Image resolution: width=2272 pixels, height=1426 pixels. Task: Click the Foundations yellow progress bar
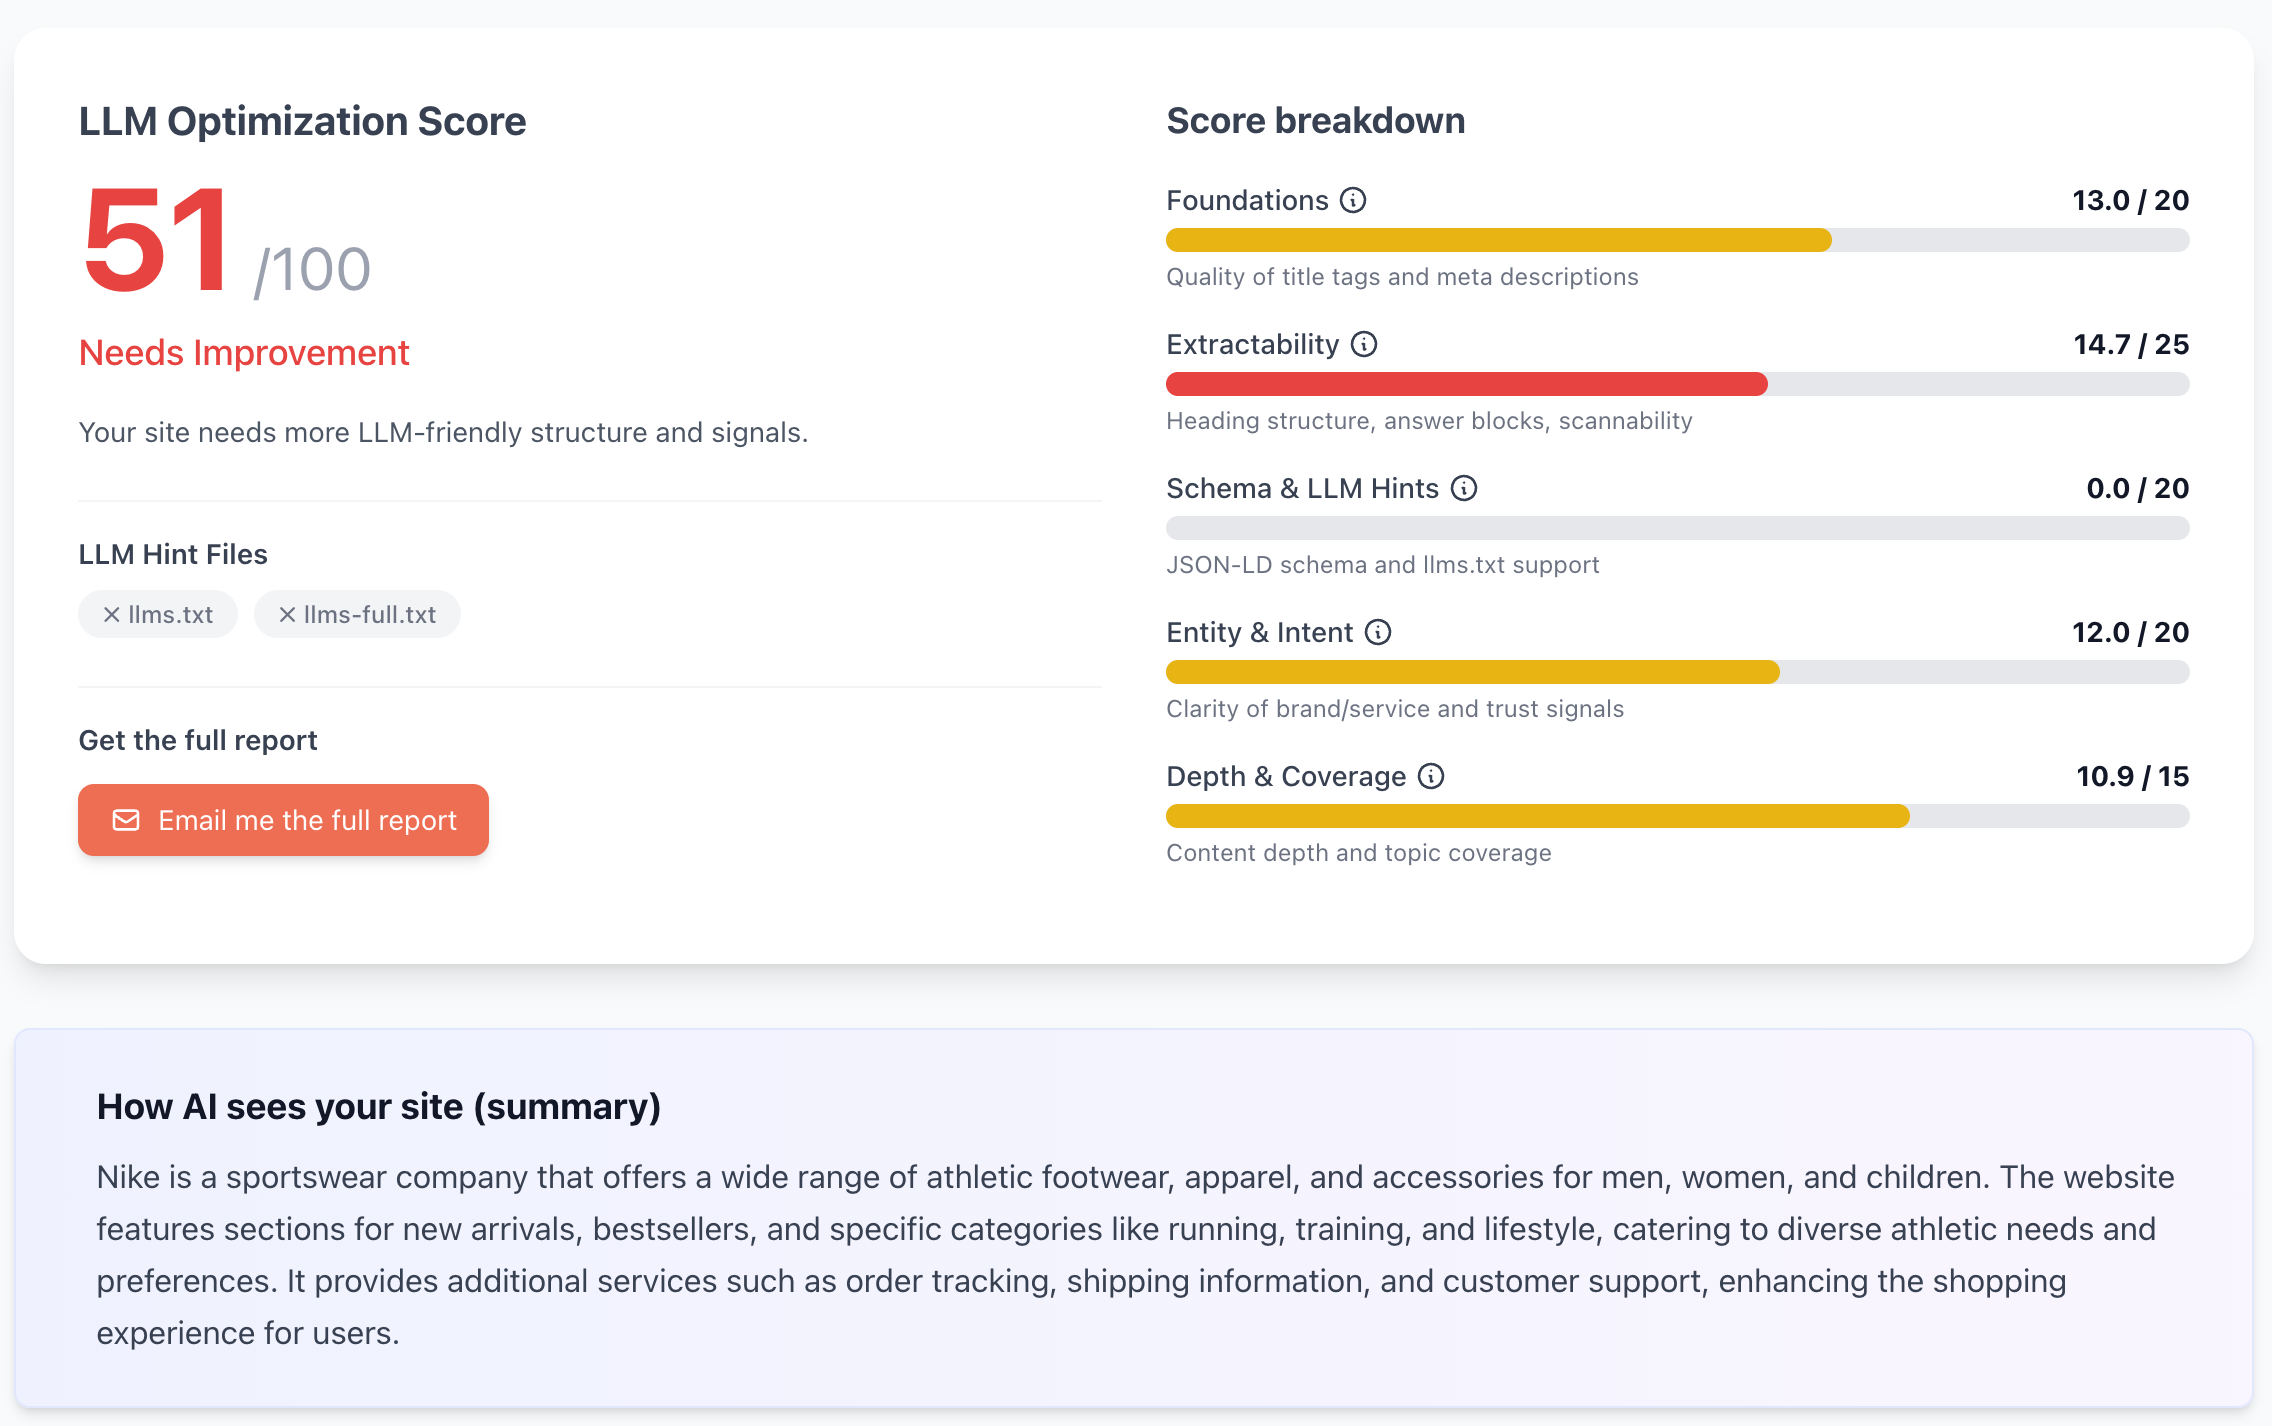tap(1495, 240)
